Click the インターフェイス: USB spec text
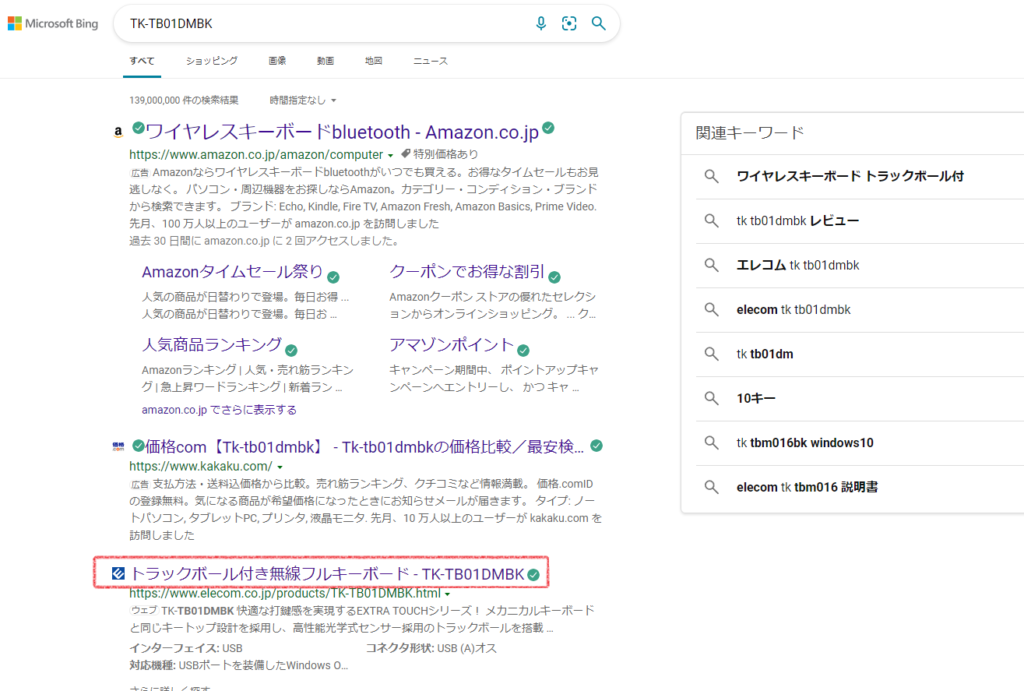The height and width of the screenshot is (691, 1024). click(186, 649)
